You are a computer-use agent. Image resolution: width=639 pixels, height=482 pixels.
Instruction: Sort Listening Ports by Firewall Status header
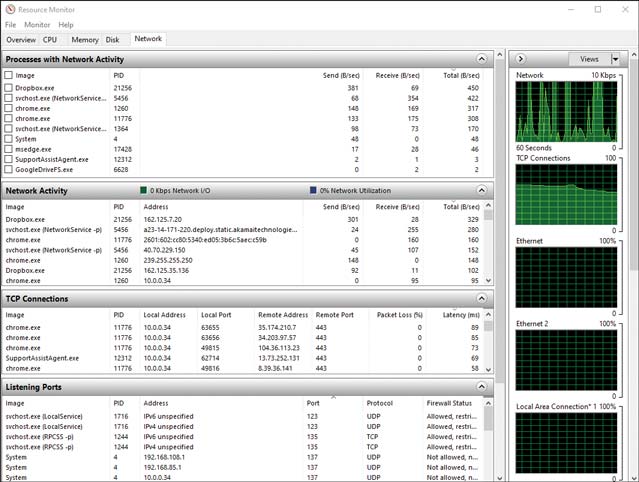point(449,403)
